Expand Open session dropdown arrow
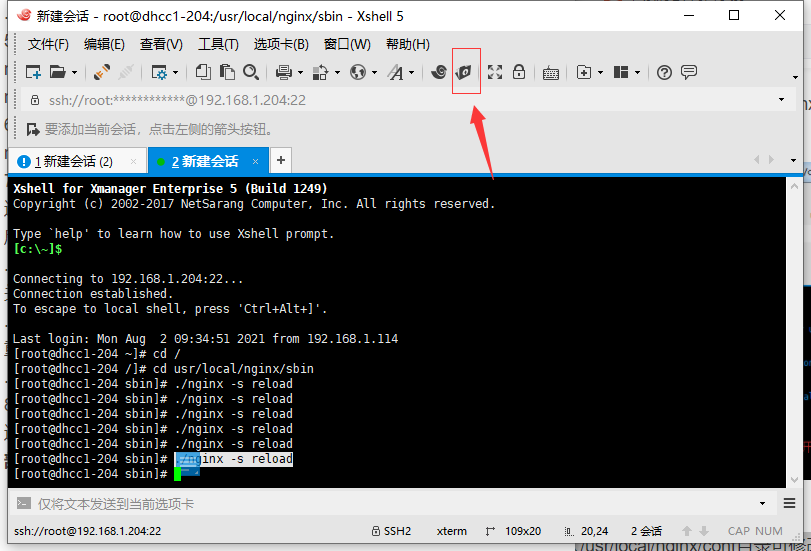Screen dimensions: 811x551 coord(74,73)
